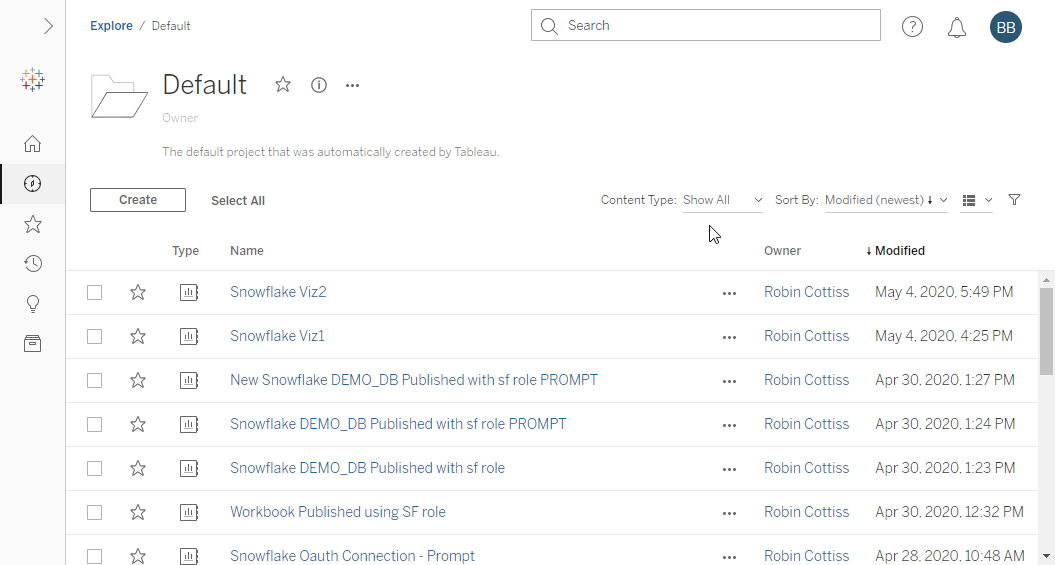1055x565 pixels.
Task: Click the Default breadcrumb text
Action: click(171, 26)
